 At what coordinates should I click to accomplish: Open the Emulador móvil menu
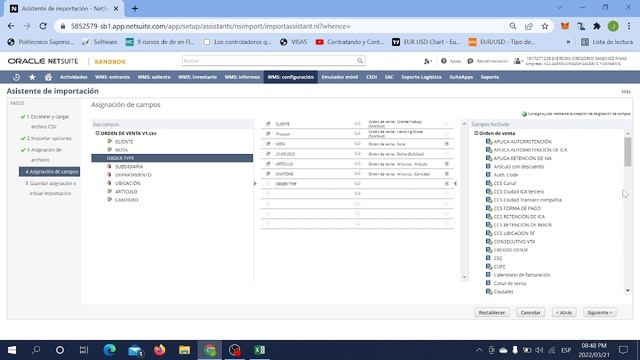(x=340, y=77)
